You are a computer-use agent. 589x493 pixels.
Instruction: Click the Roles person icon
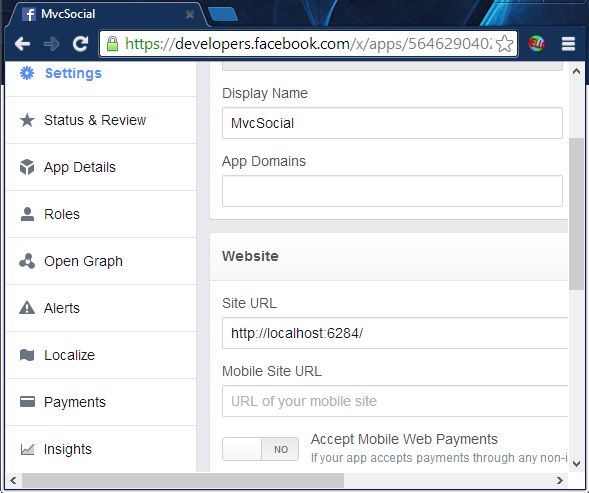27,214
